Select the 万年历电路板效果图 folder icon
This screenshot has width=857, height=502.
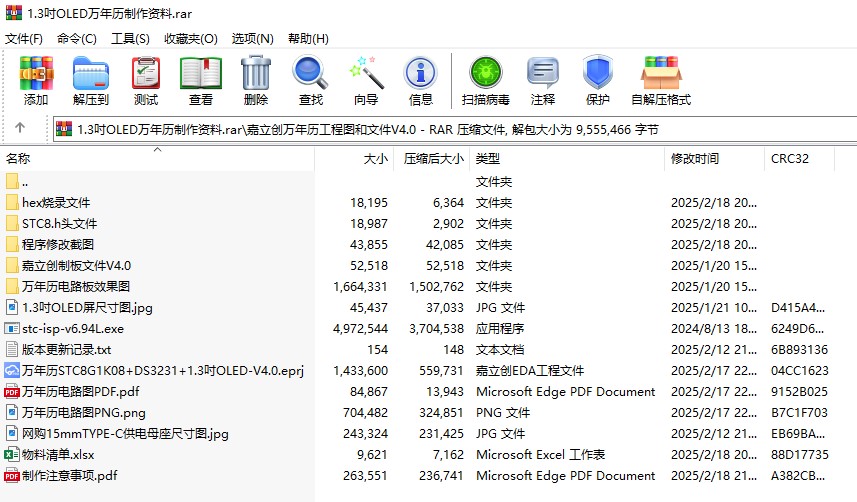[x=12, y=287]
